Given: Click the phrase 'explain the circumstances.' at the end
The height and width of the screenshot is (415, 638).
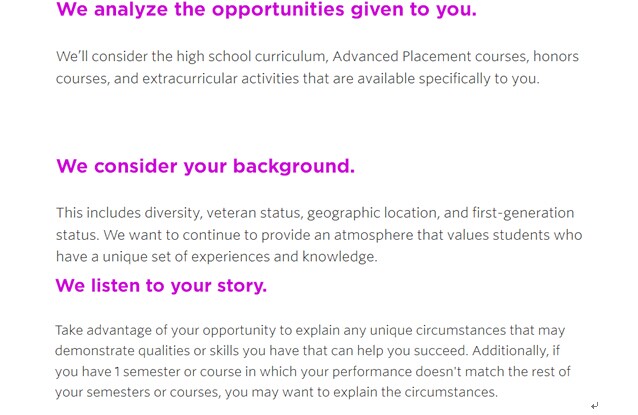Looking at the screenshot, I should click(x=417, y=393).
